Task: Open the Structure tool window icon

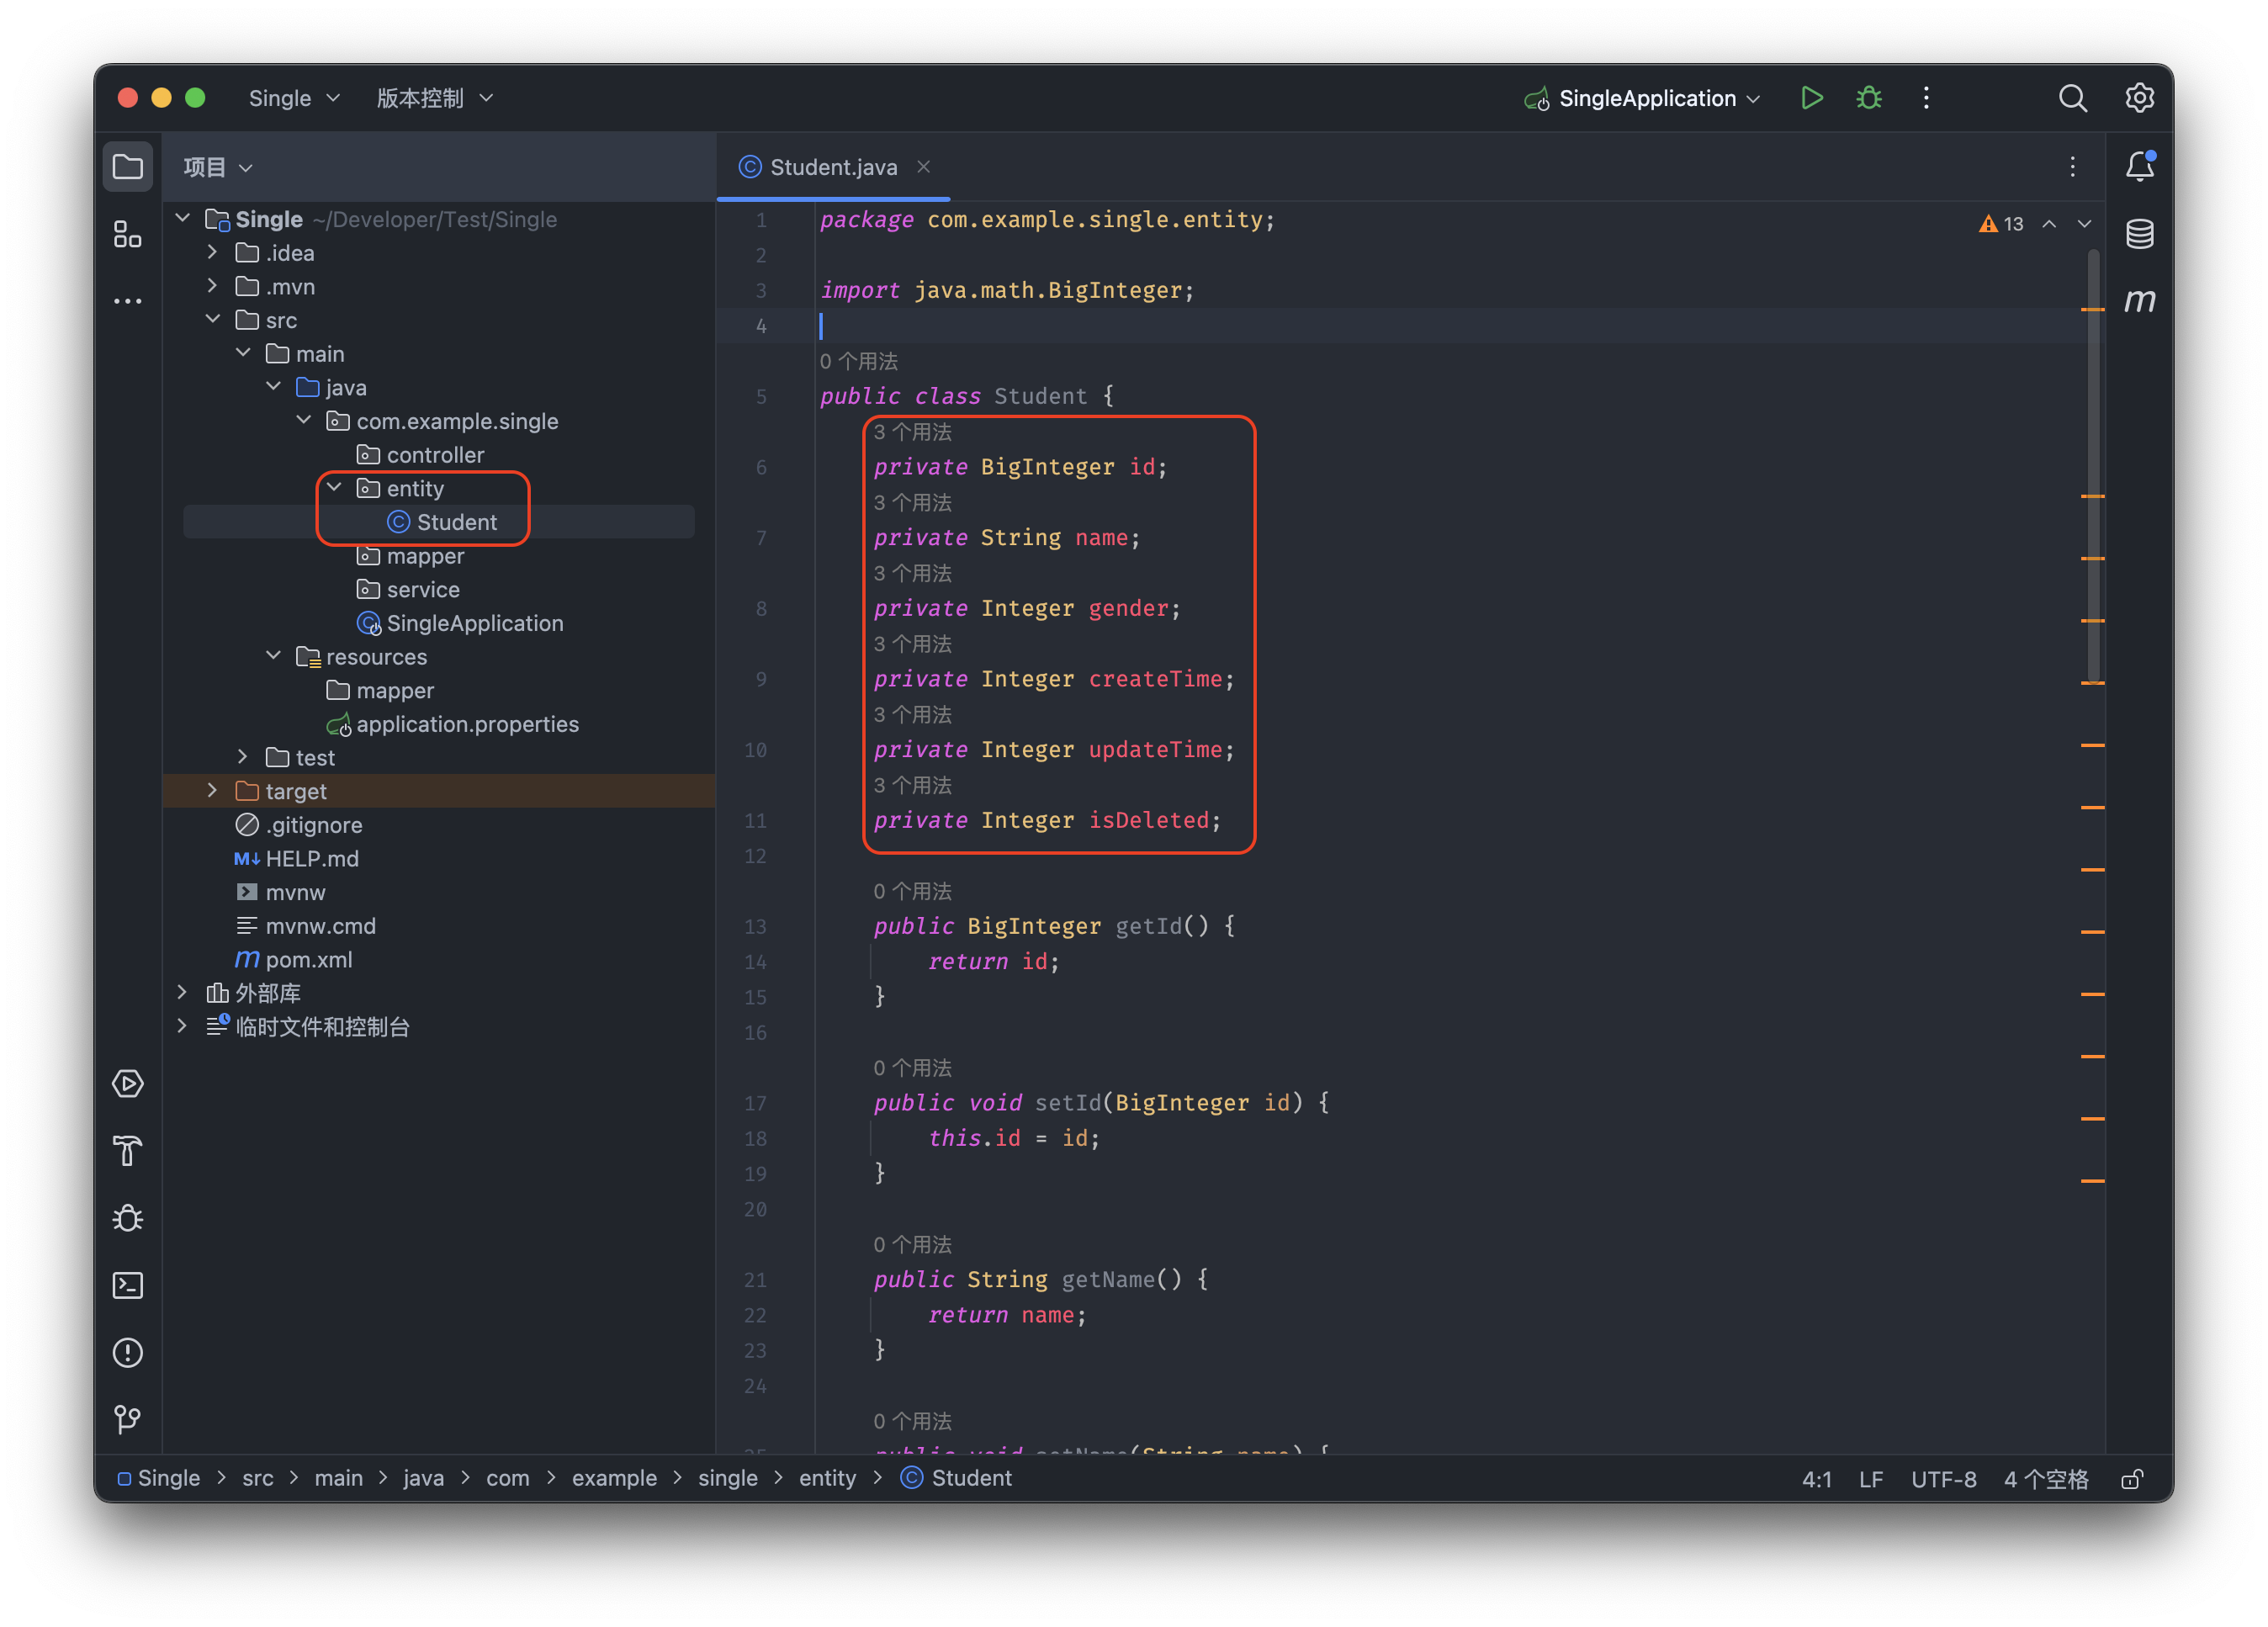Action: [x=127, y=234]
